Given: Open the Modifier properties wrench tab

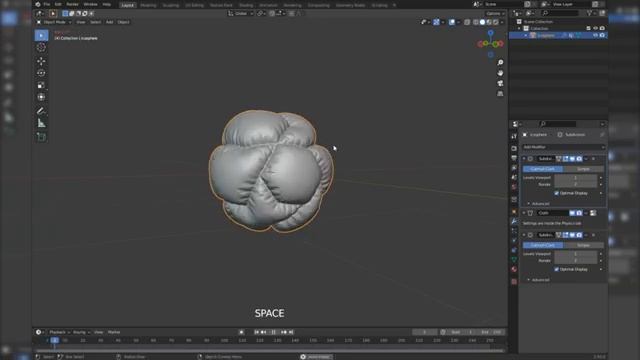Looking at the screenshot, I should coord(514,222).
